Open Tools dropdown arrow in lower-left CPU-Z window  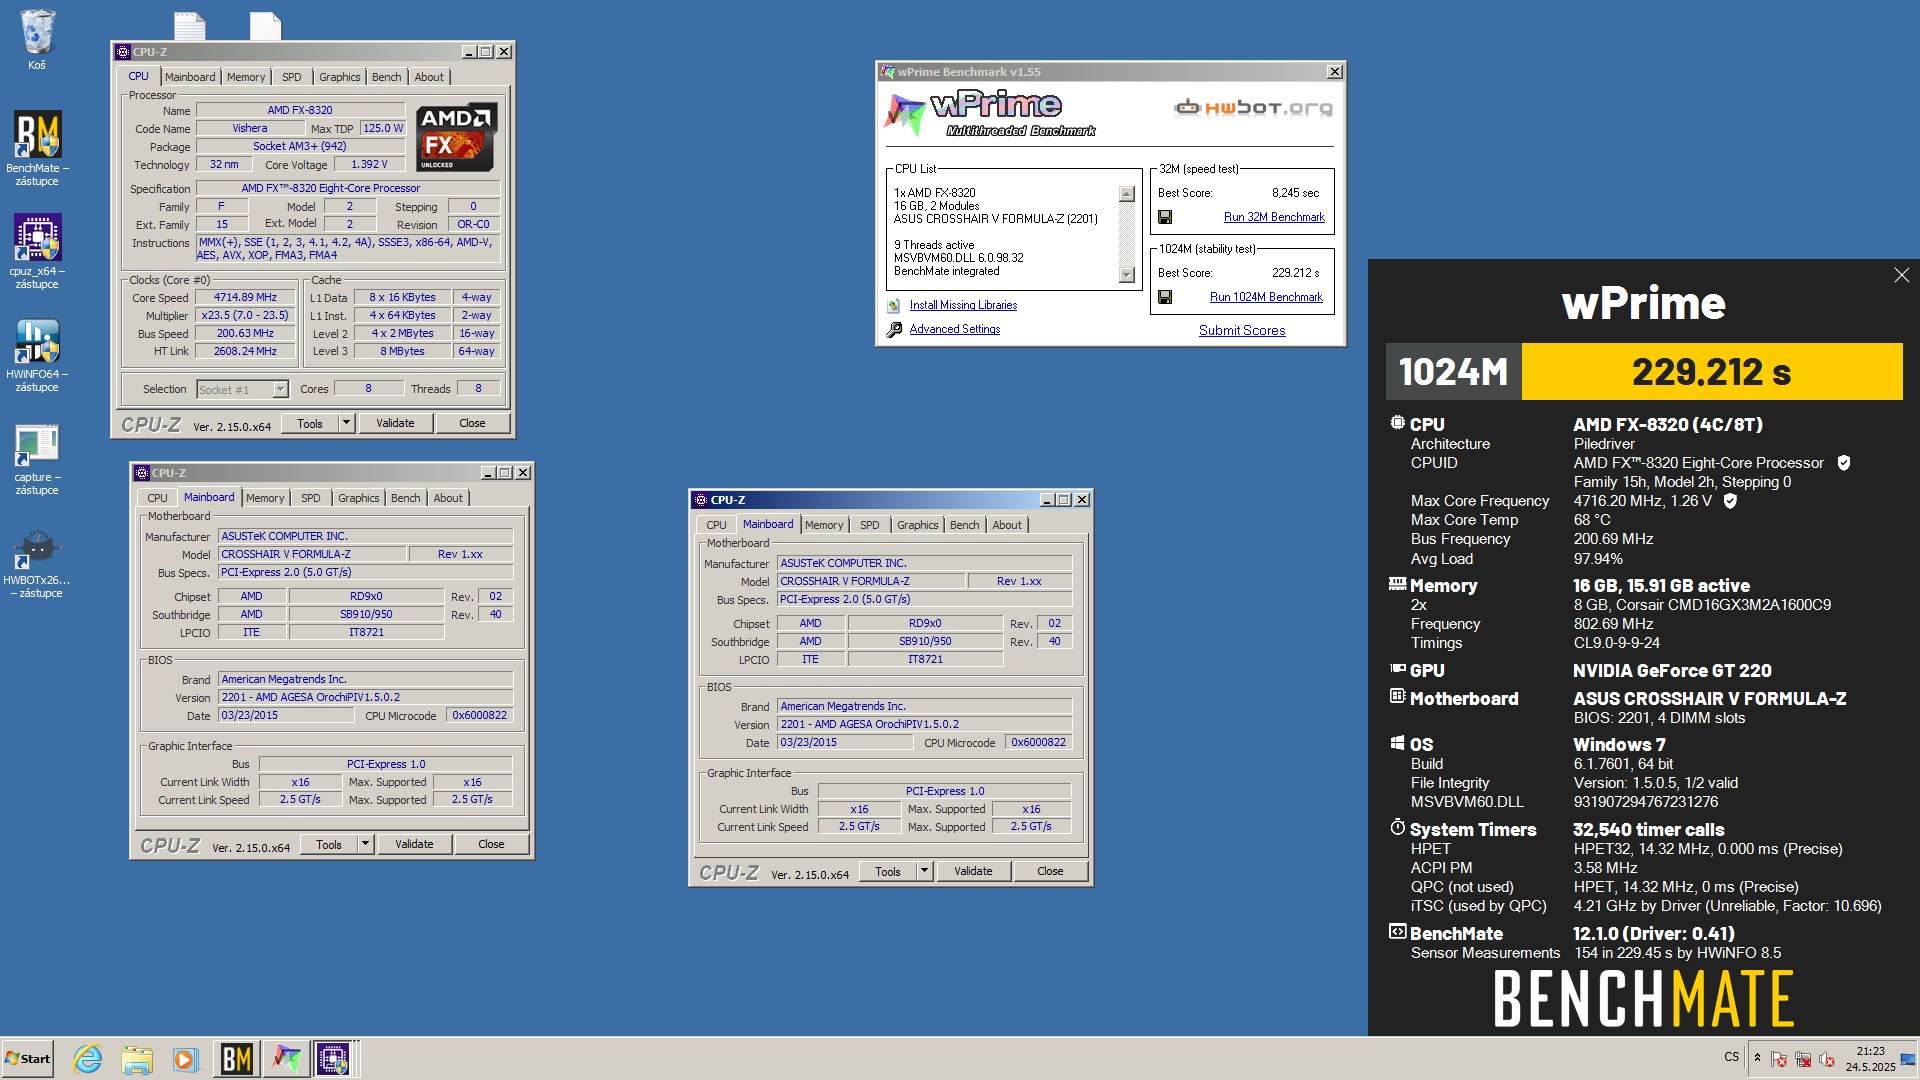pos(365,844)
